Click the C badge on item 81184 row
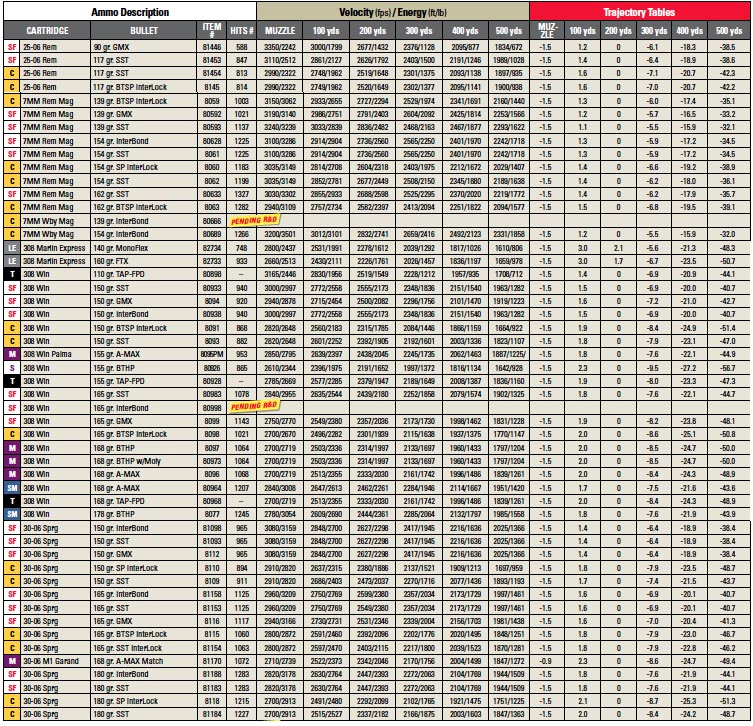The width and height of the screenshot is (753, 726). pos(12,714)
